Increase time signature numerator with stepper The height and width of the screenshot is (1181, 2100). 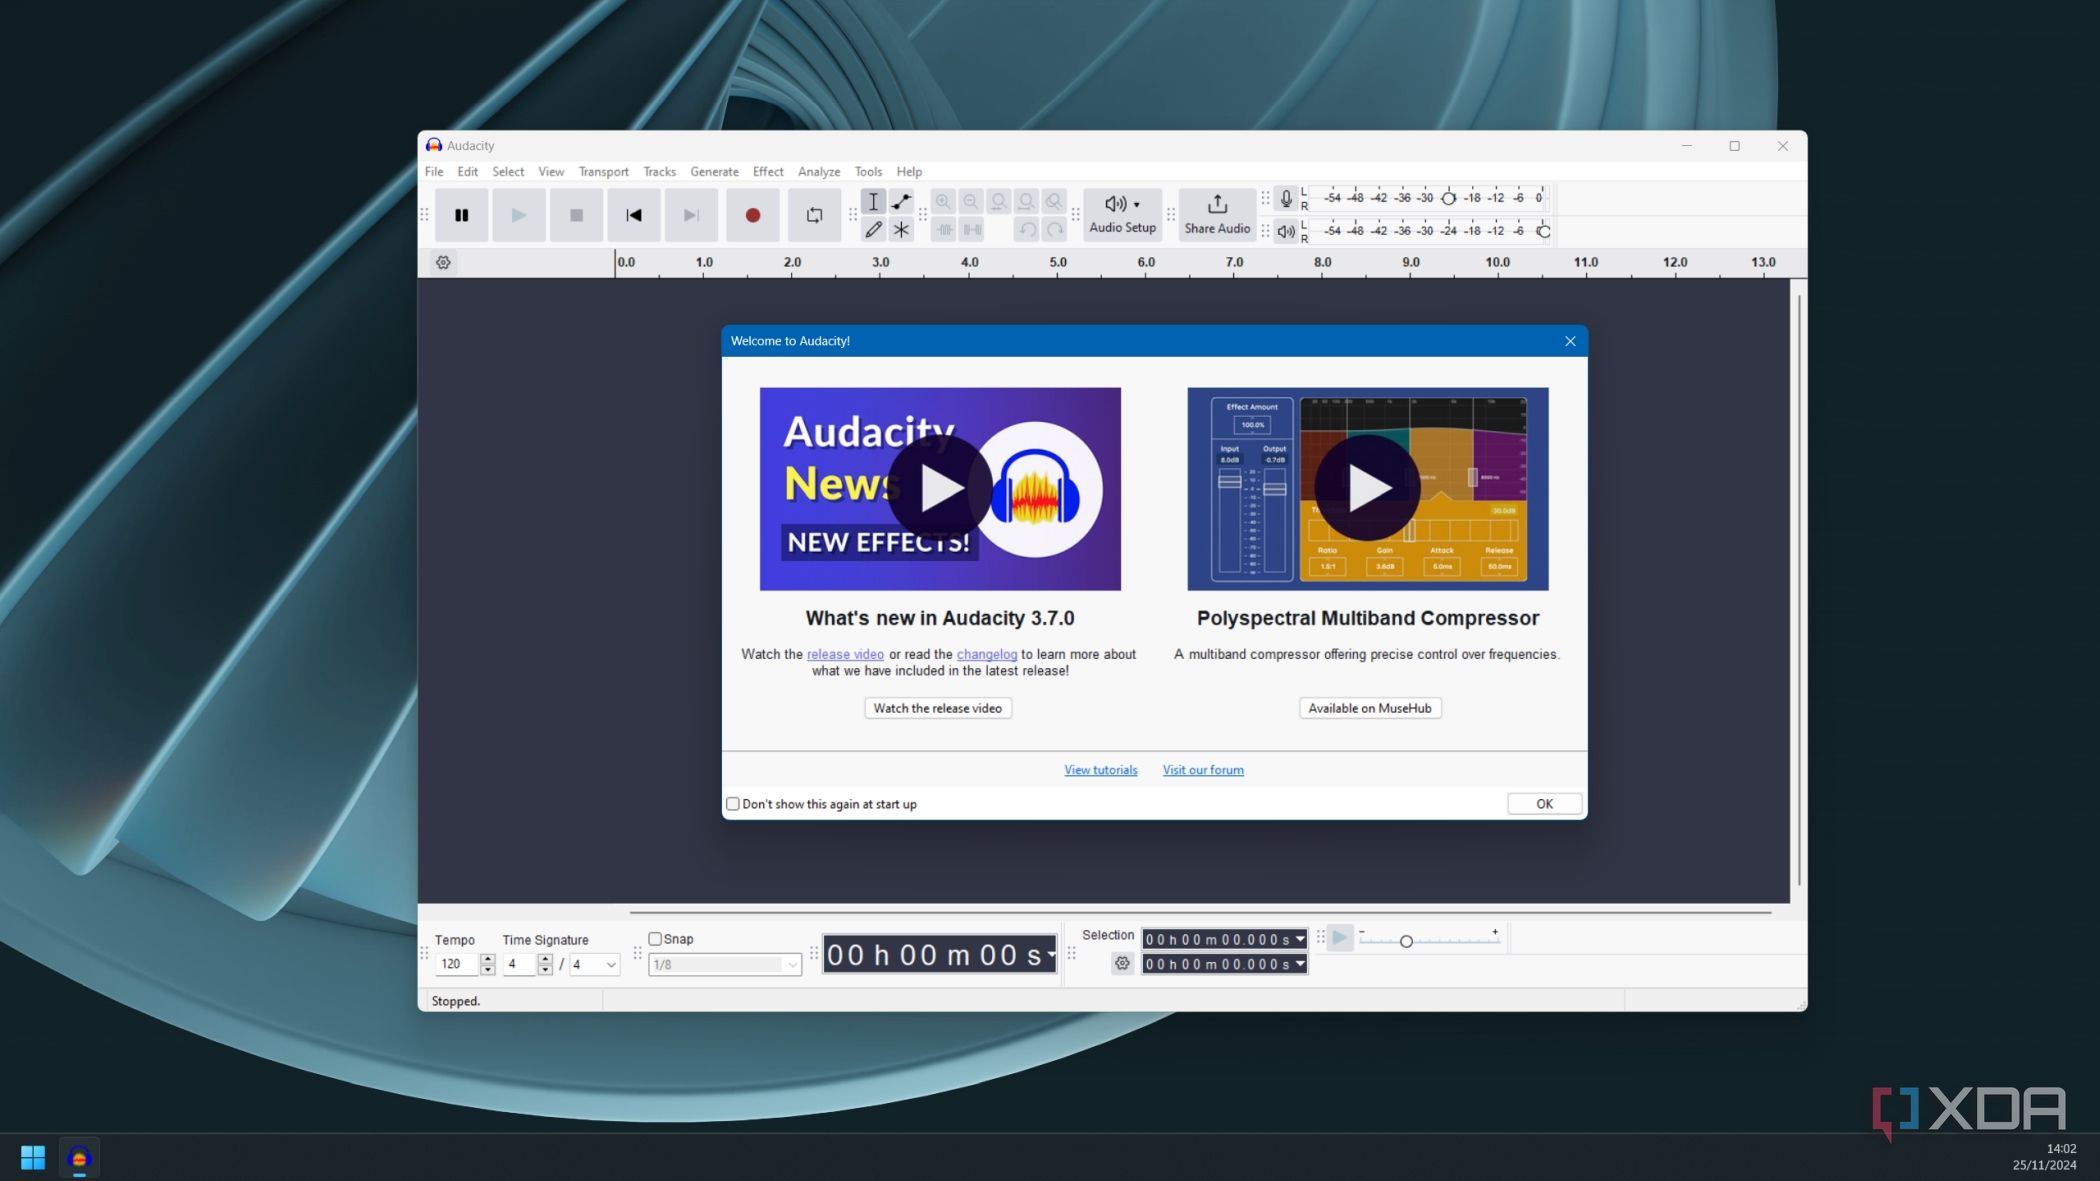(x=545, y=959)
